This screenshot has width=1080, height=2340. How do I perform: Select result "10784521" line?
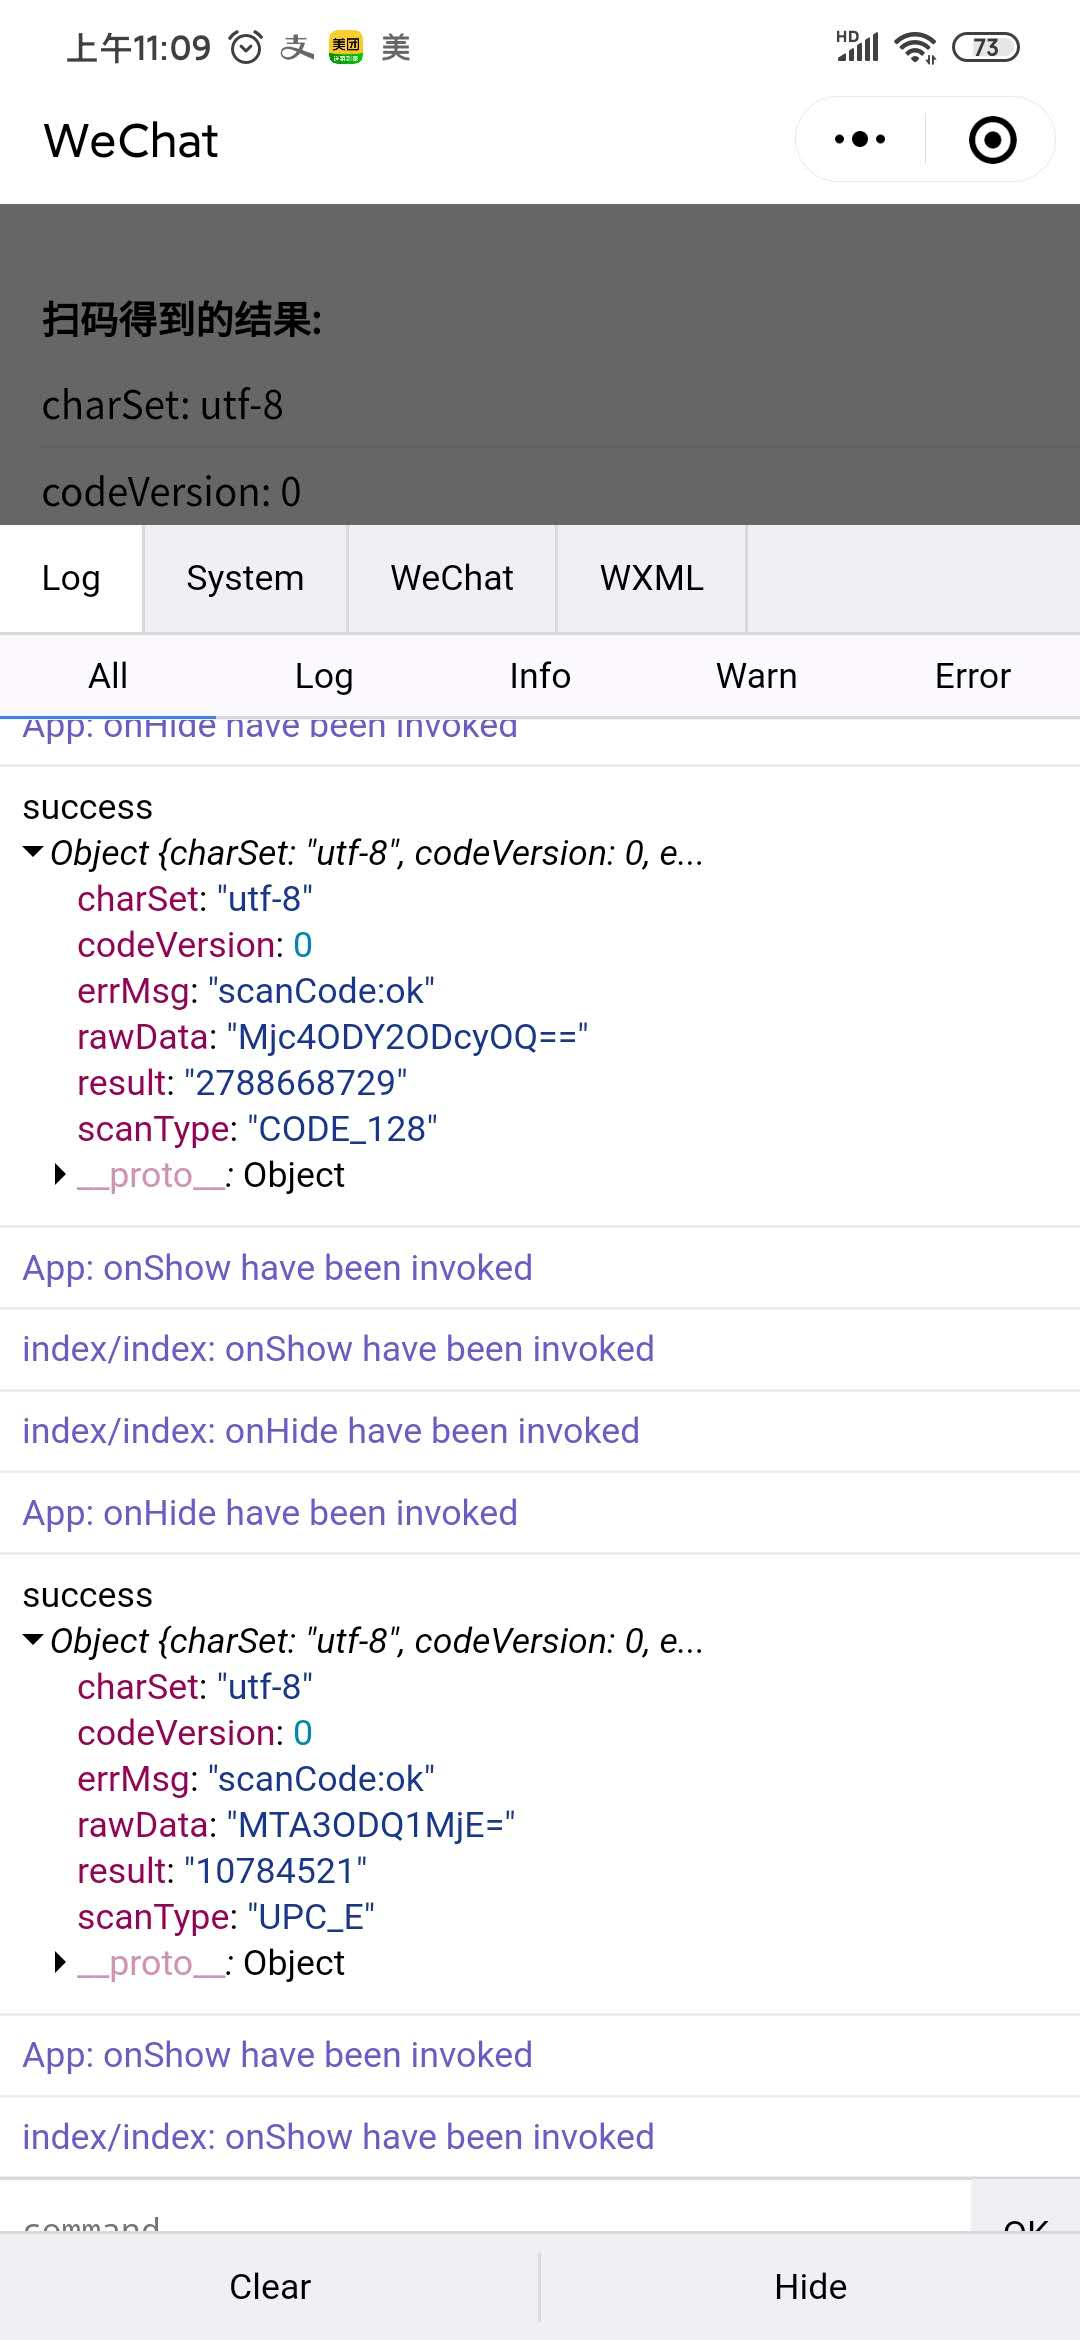click(x=222, y=1871)
